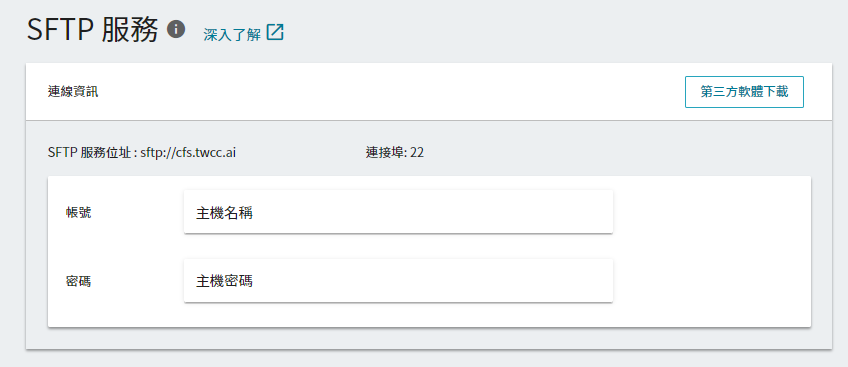848x367 pixels.
Task: Focus the 主機名稱 account field
Action: tap(398, 211)
